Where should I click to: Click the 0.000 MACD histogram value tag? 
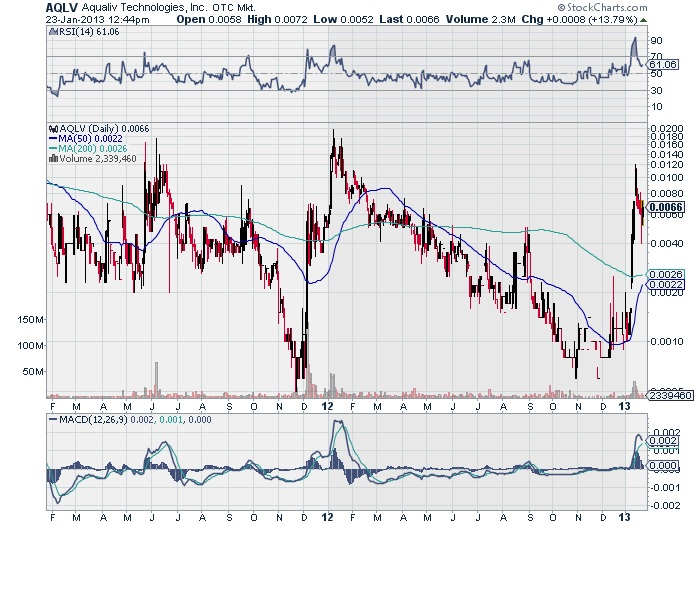click(663, 466)
